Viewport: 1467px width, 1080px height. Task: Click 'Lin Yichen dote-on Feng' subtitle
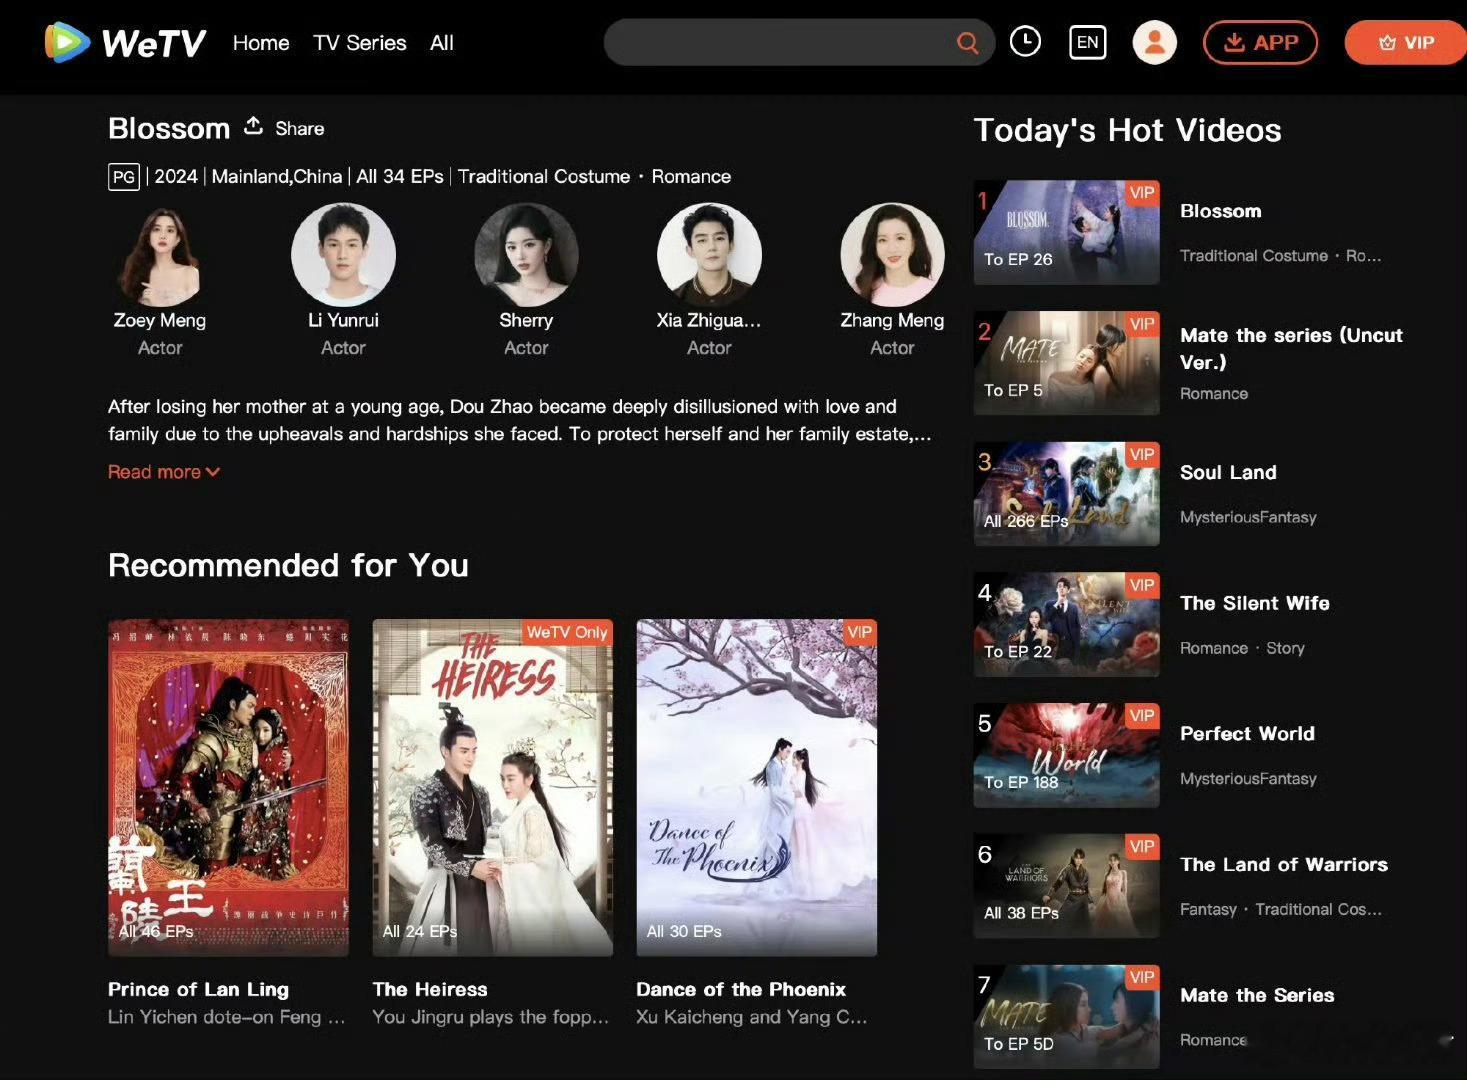tap(226, 1017)
